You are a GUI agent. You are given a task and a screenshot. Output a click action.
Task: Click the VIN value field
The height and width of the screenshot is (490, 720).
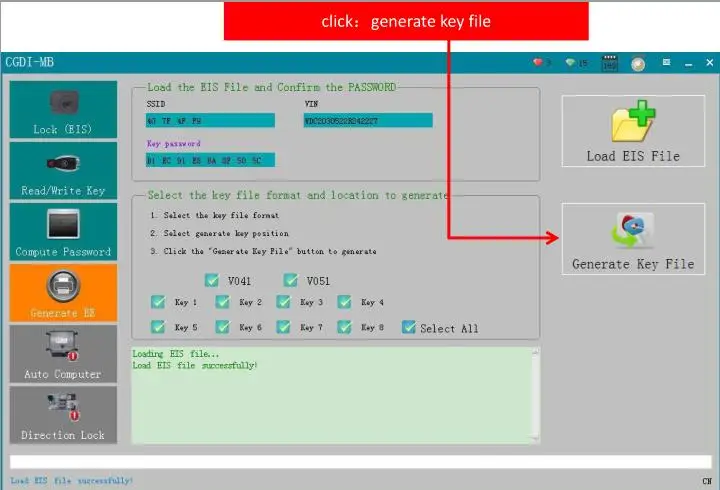pos(368,120)
